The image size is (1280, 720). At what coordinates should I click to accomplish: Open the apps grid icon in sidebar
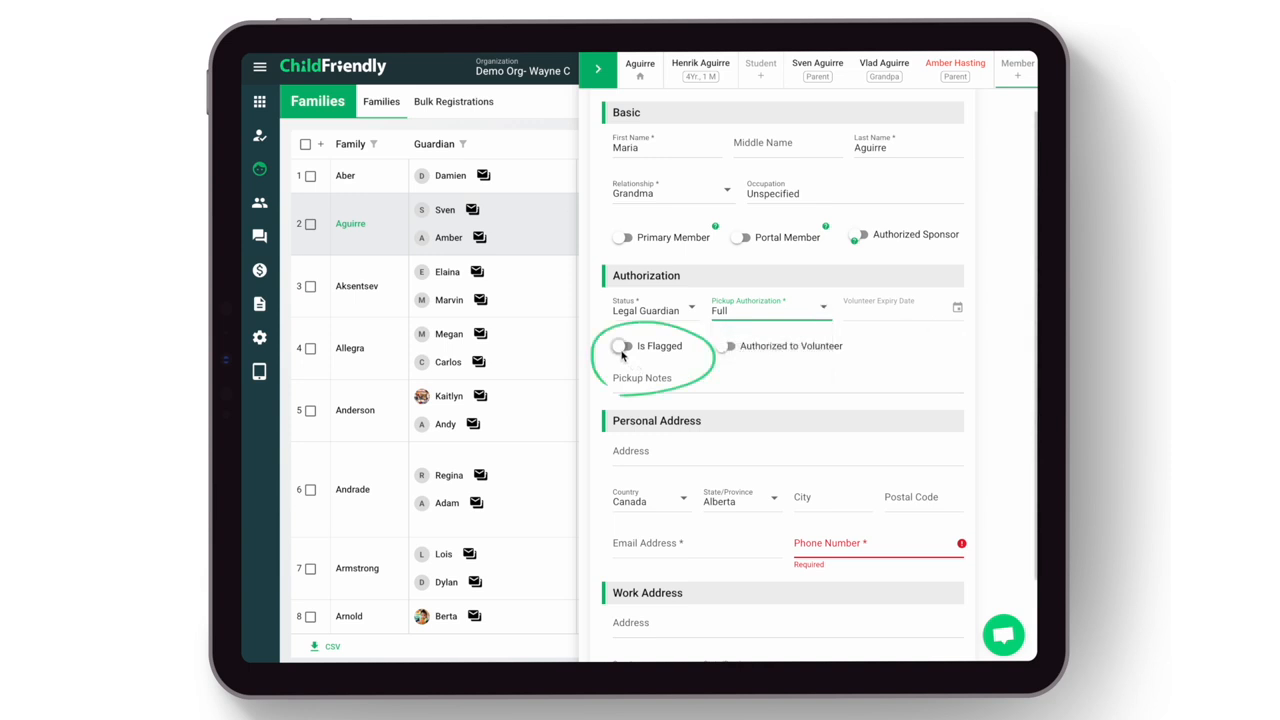click(260, 102)
